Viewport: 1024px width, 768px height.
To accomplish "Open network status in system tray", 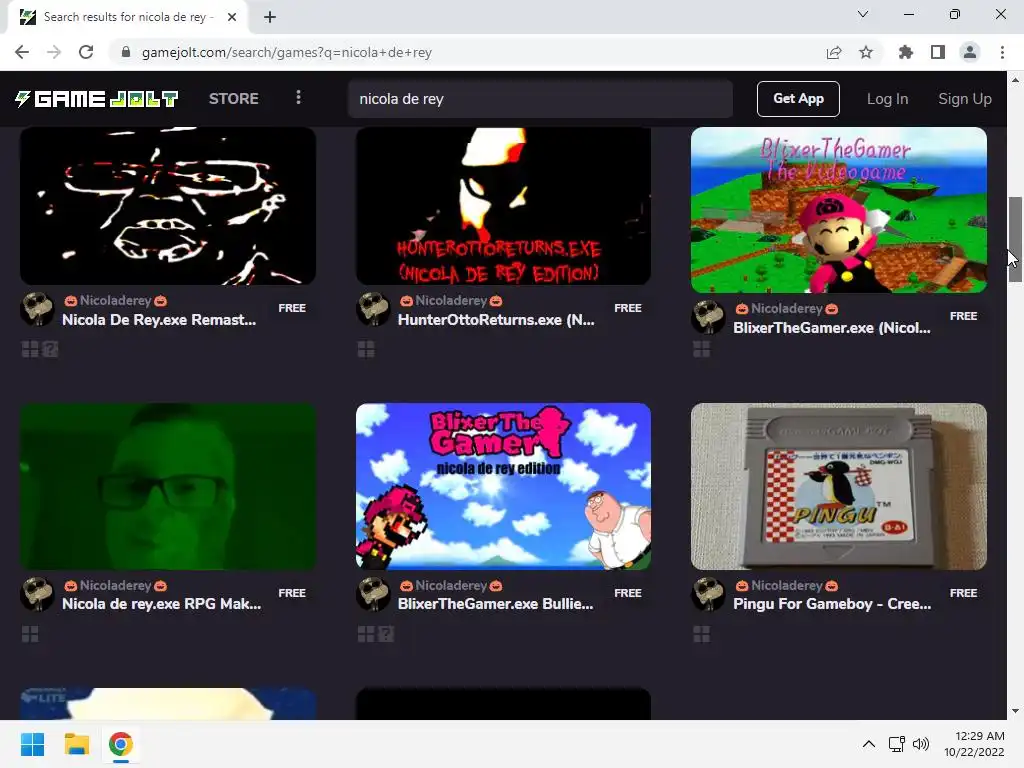I will click(x=897, y=744).
